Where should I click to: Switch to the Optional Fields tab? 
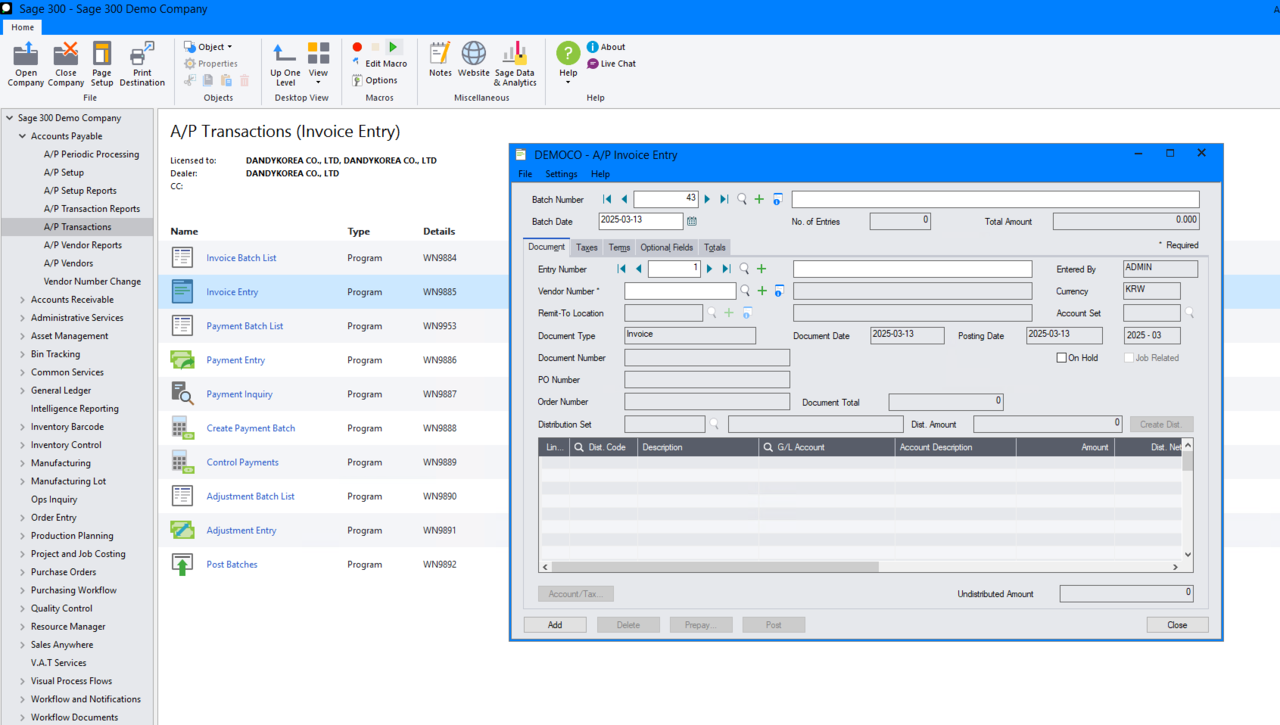[666, 247]
